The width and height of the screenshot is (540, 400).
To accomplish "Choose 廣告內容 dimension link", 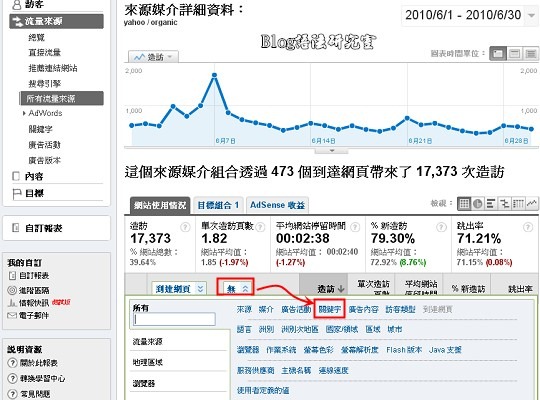I will click(x=364, y=309).
